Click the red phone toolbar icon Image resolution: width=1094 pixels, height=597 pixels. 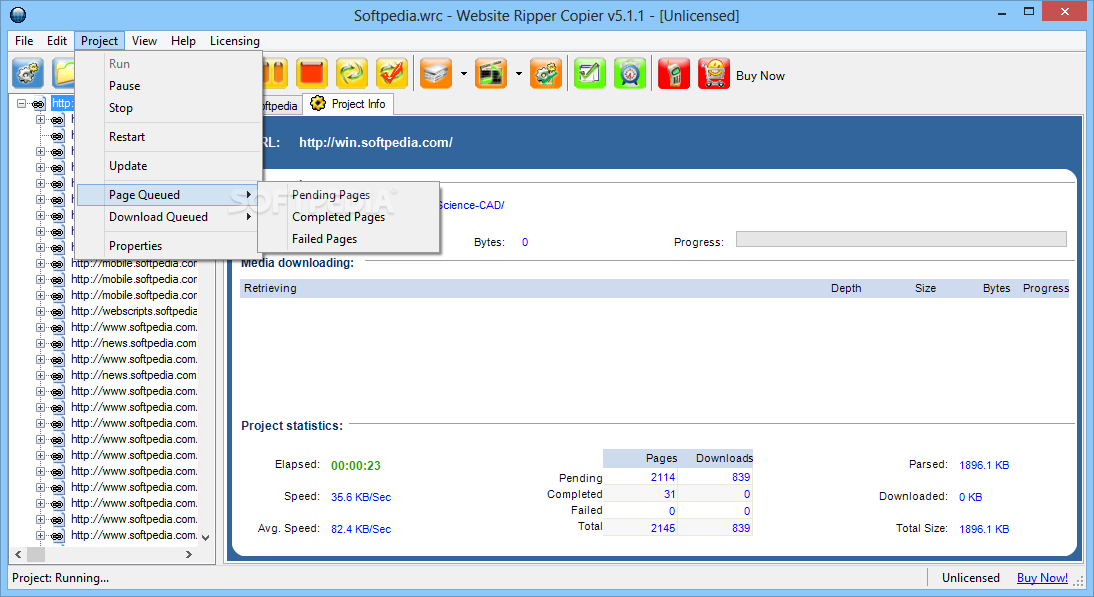[674, 73]
